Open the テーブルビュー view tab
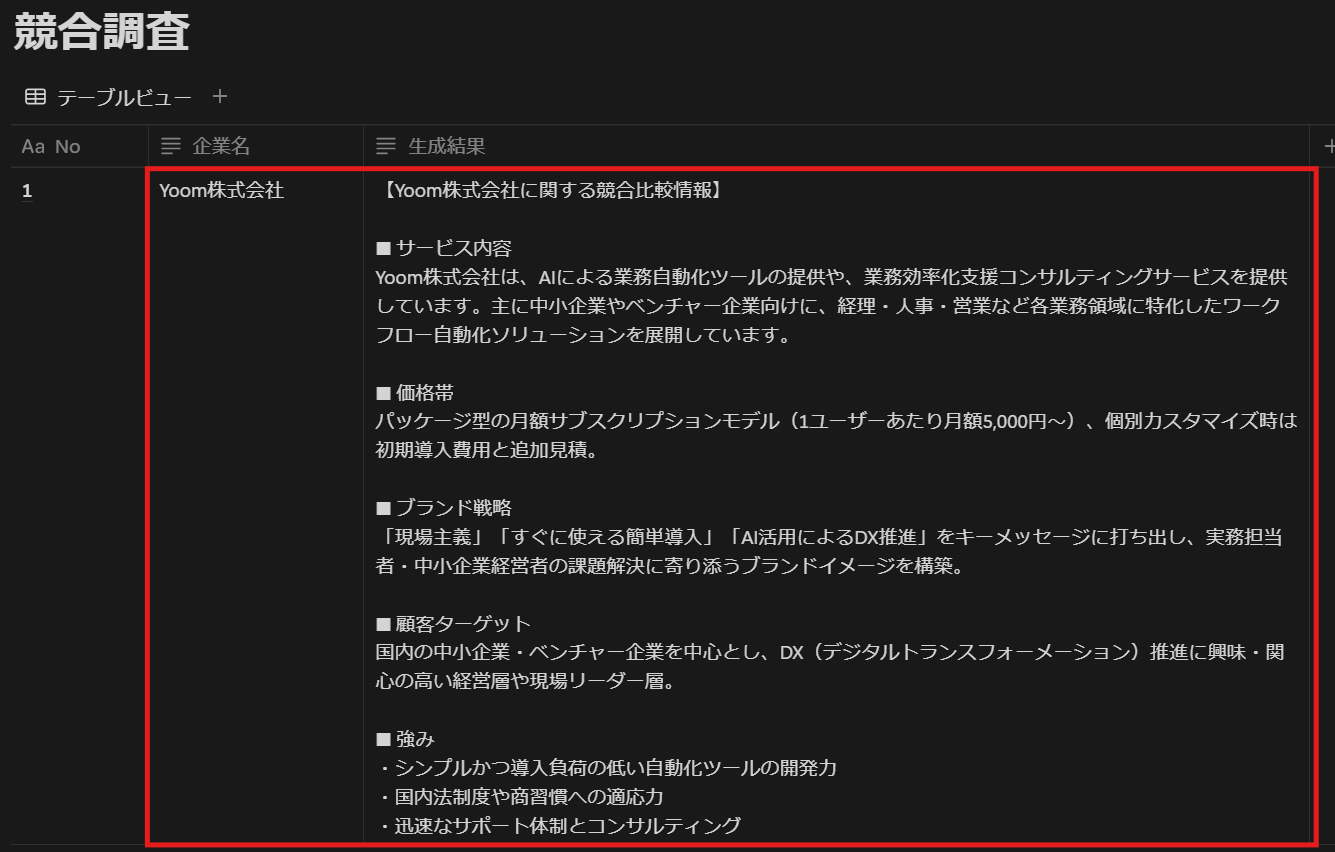Screen dimensions: 1335x852 tap(108, 97)
